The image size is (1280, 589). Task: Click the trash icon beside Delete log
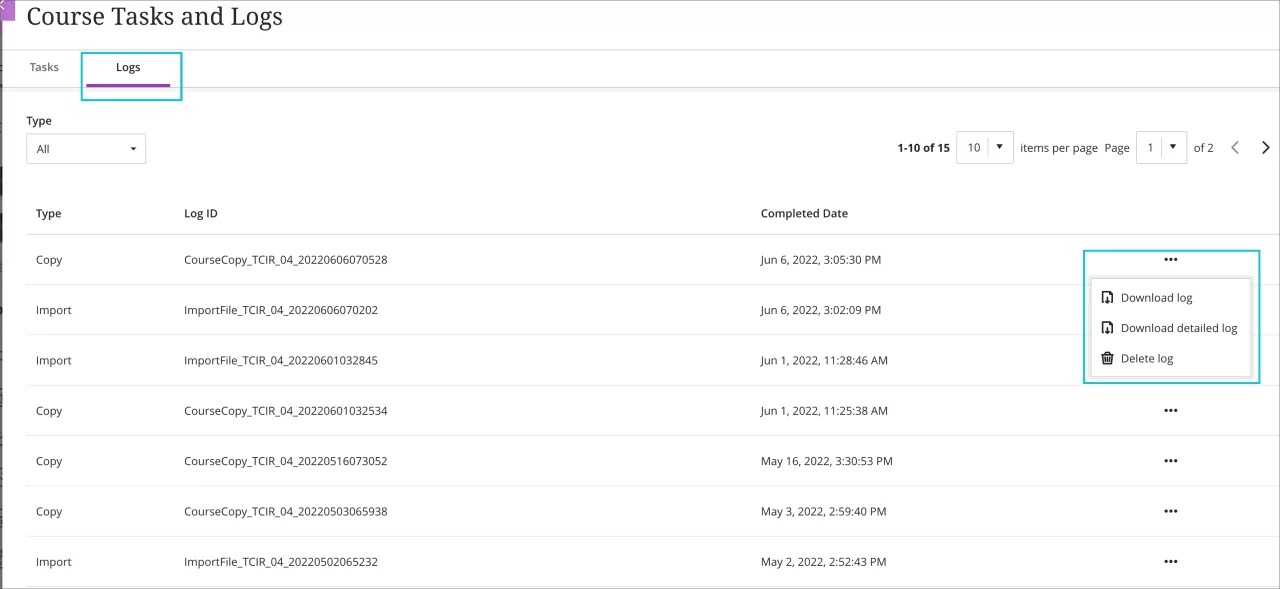1108,357
